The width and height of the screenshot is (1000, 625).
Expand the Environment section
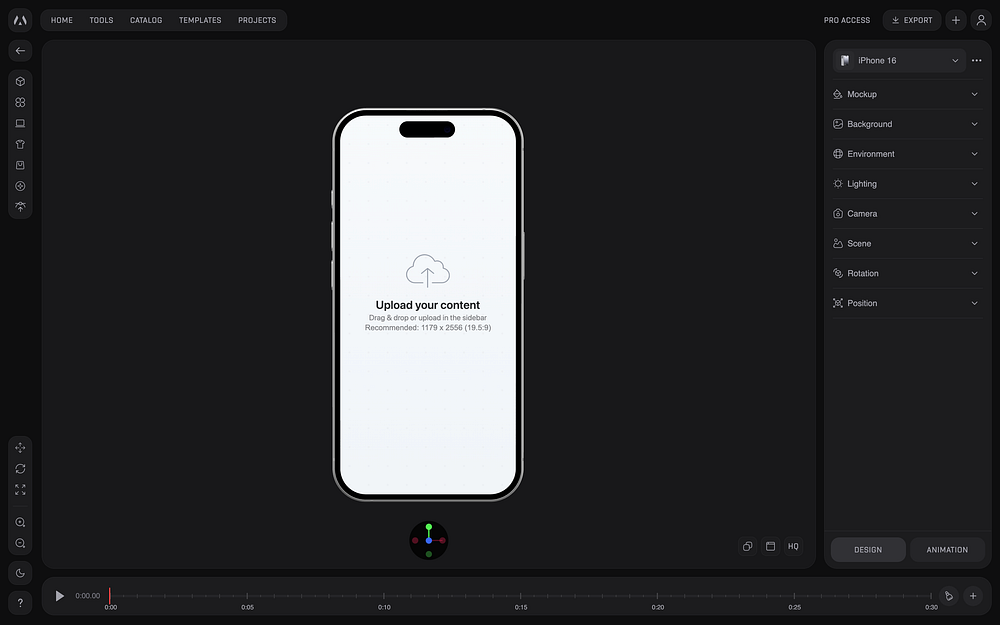(x=907, y=154)
